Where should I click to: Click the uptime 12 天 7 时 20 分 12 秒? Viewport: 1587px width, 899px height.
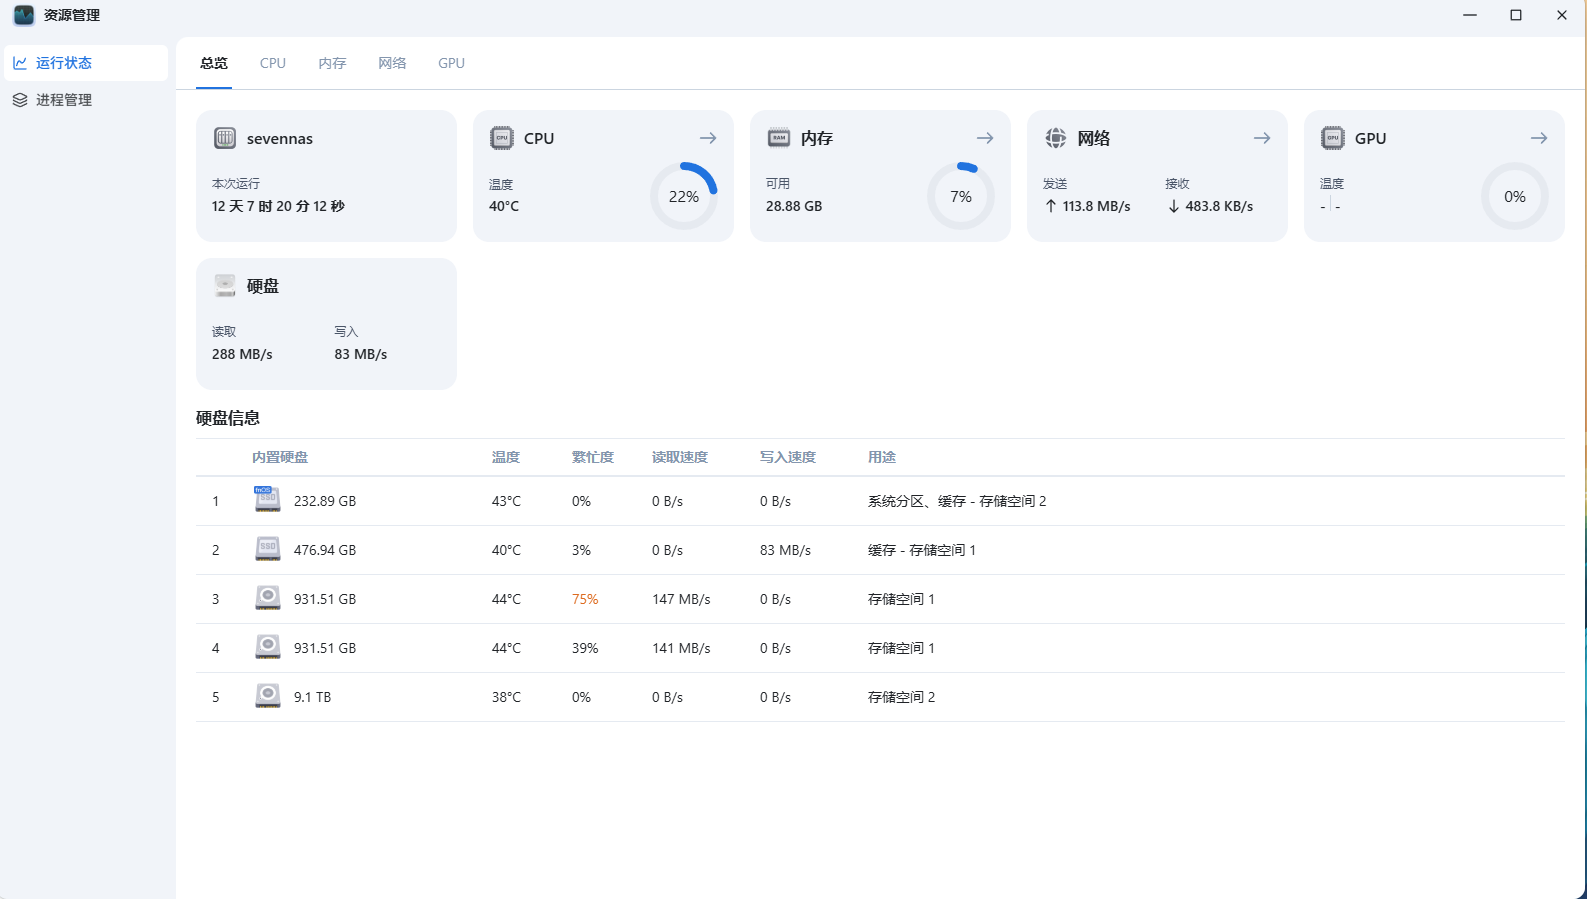tap(278, 206)
